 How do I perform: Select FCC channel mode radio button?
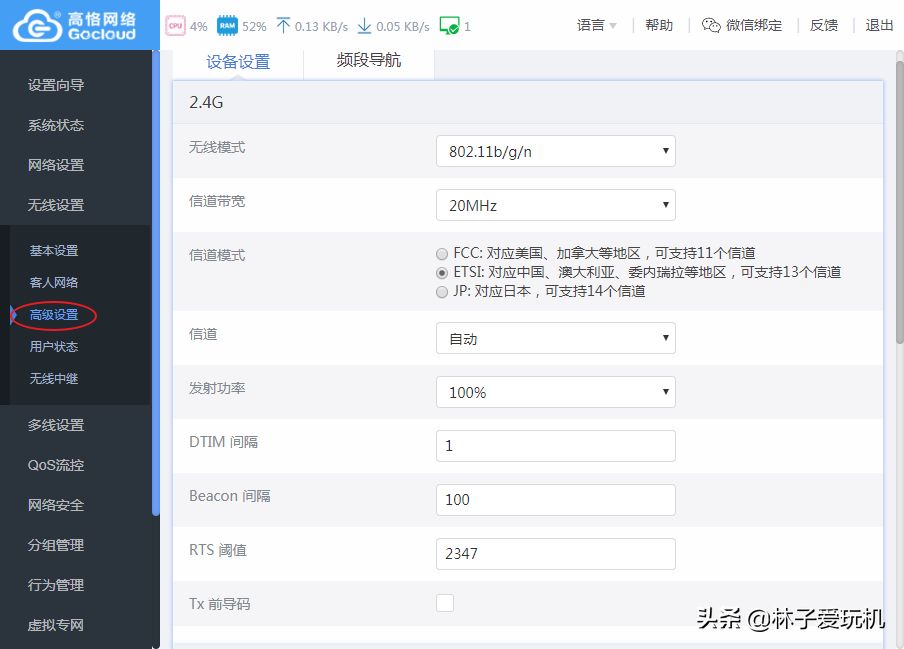click(442, 254)
